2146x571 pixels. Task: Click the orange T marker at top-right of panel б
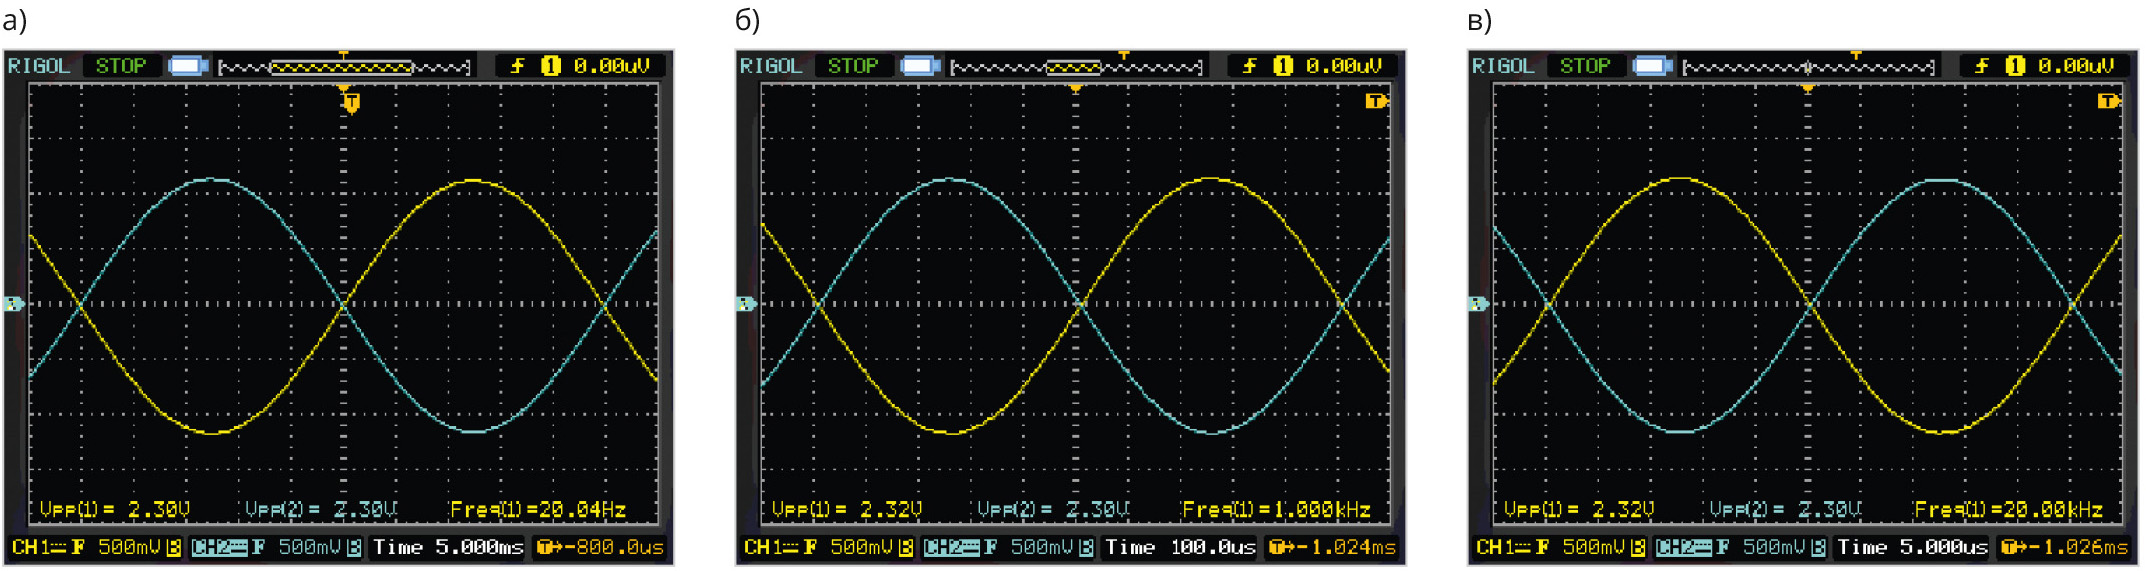tap(1376, 101)
